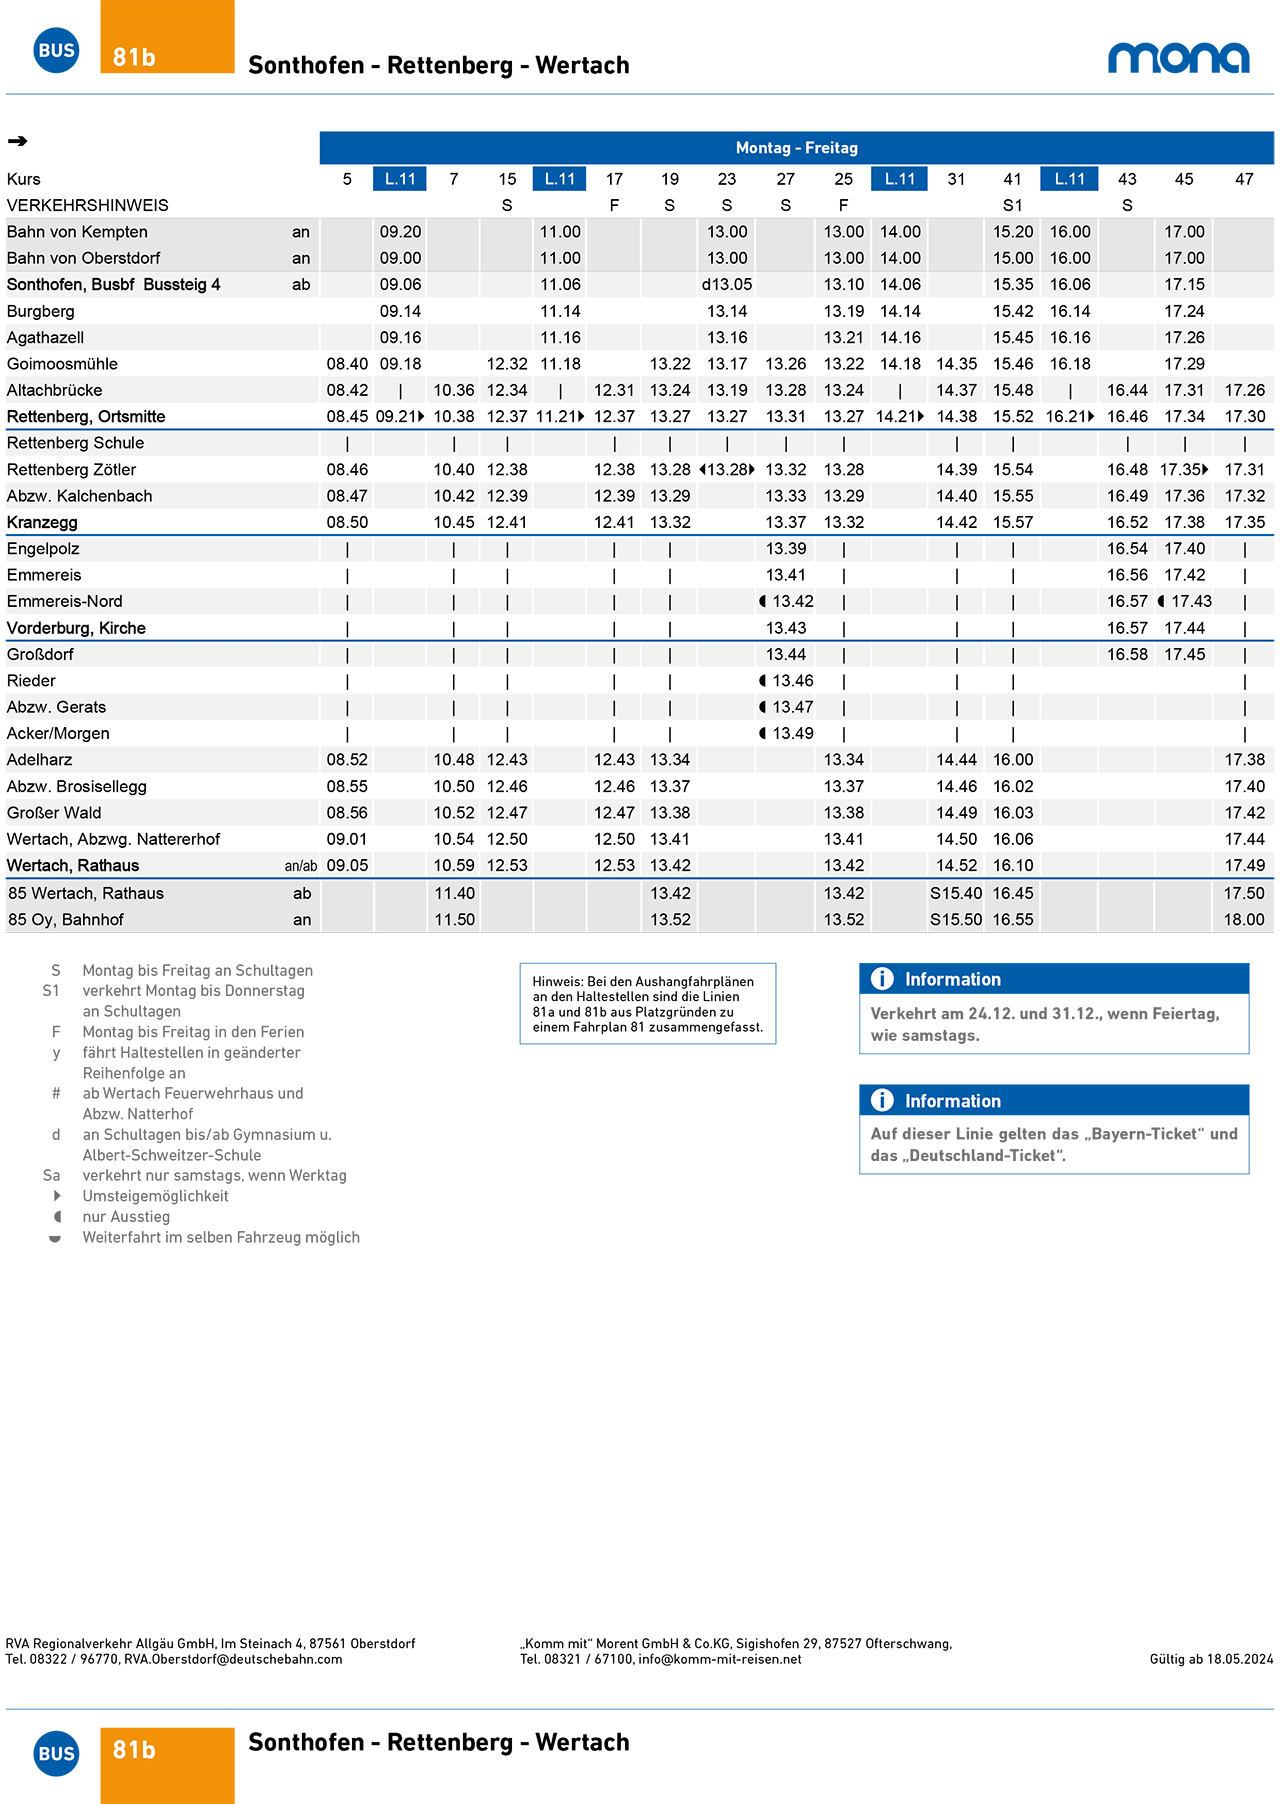This screenshot has height=1804, width=1280.
Task: Click the Großer Wald stop name
Action: (x=54, y=813)
